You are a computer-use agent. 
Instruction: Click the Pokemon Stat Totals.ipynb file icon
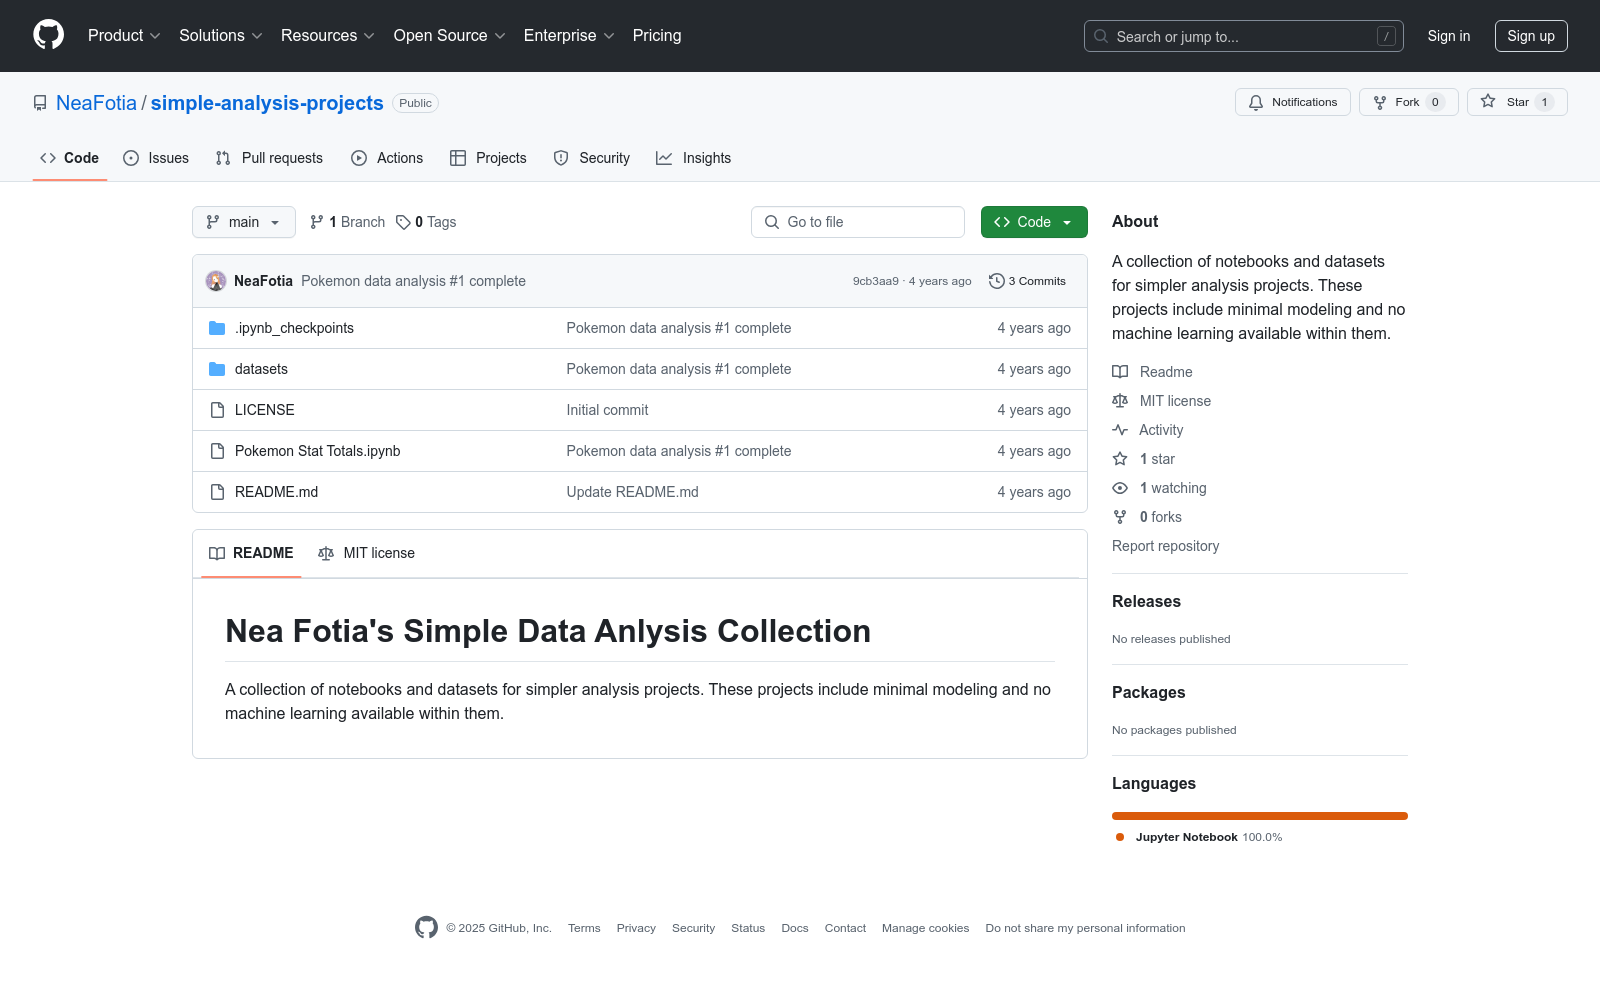coord(217,451)
